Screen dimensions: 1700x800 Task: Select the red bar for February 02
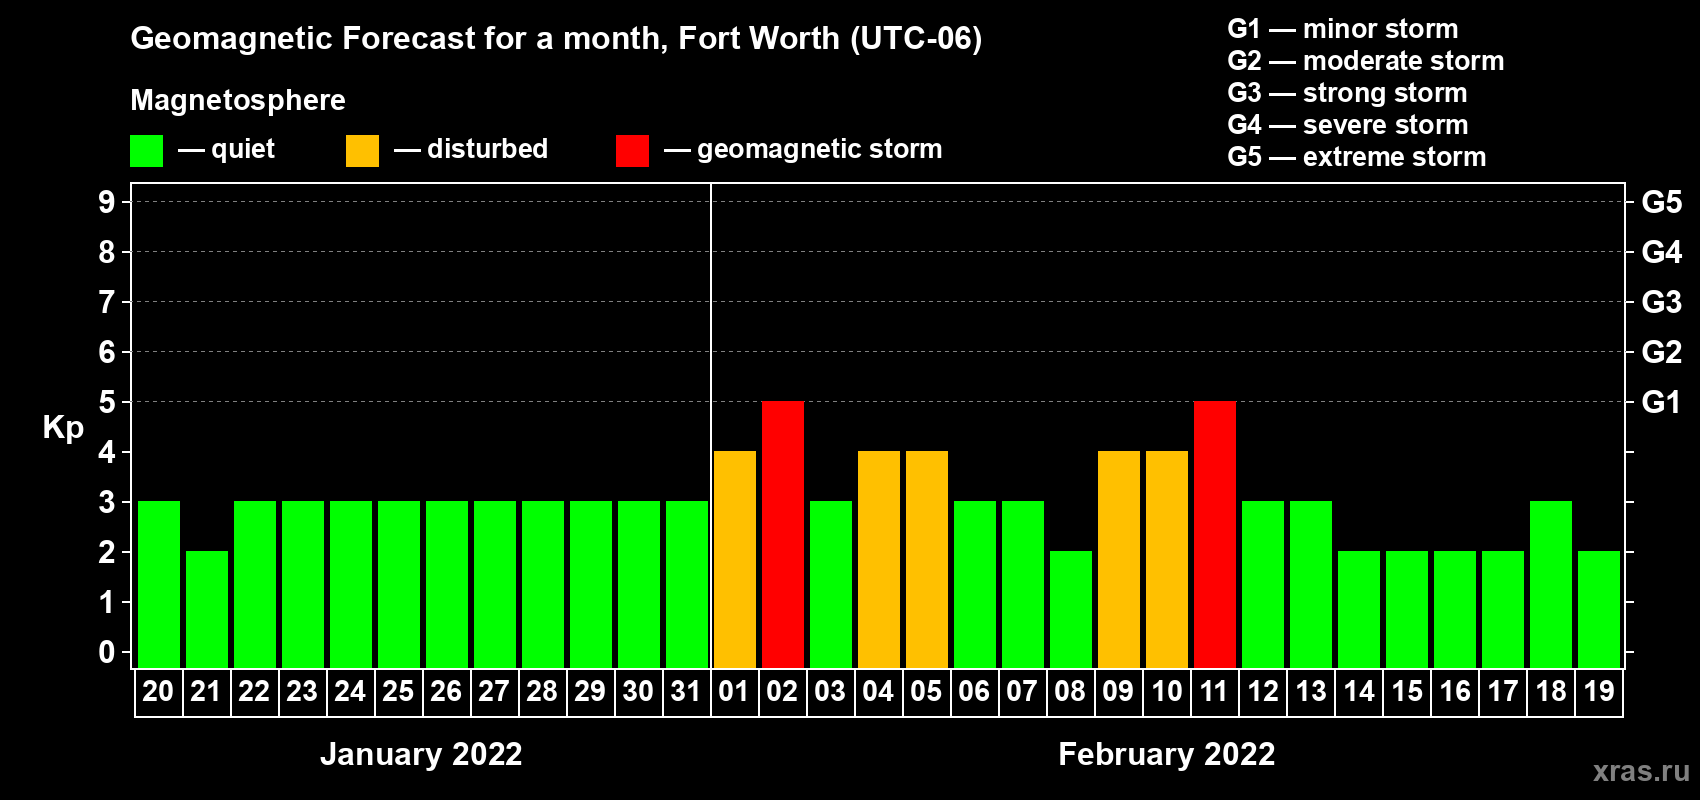click(x=783, y=534)
